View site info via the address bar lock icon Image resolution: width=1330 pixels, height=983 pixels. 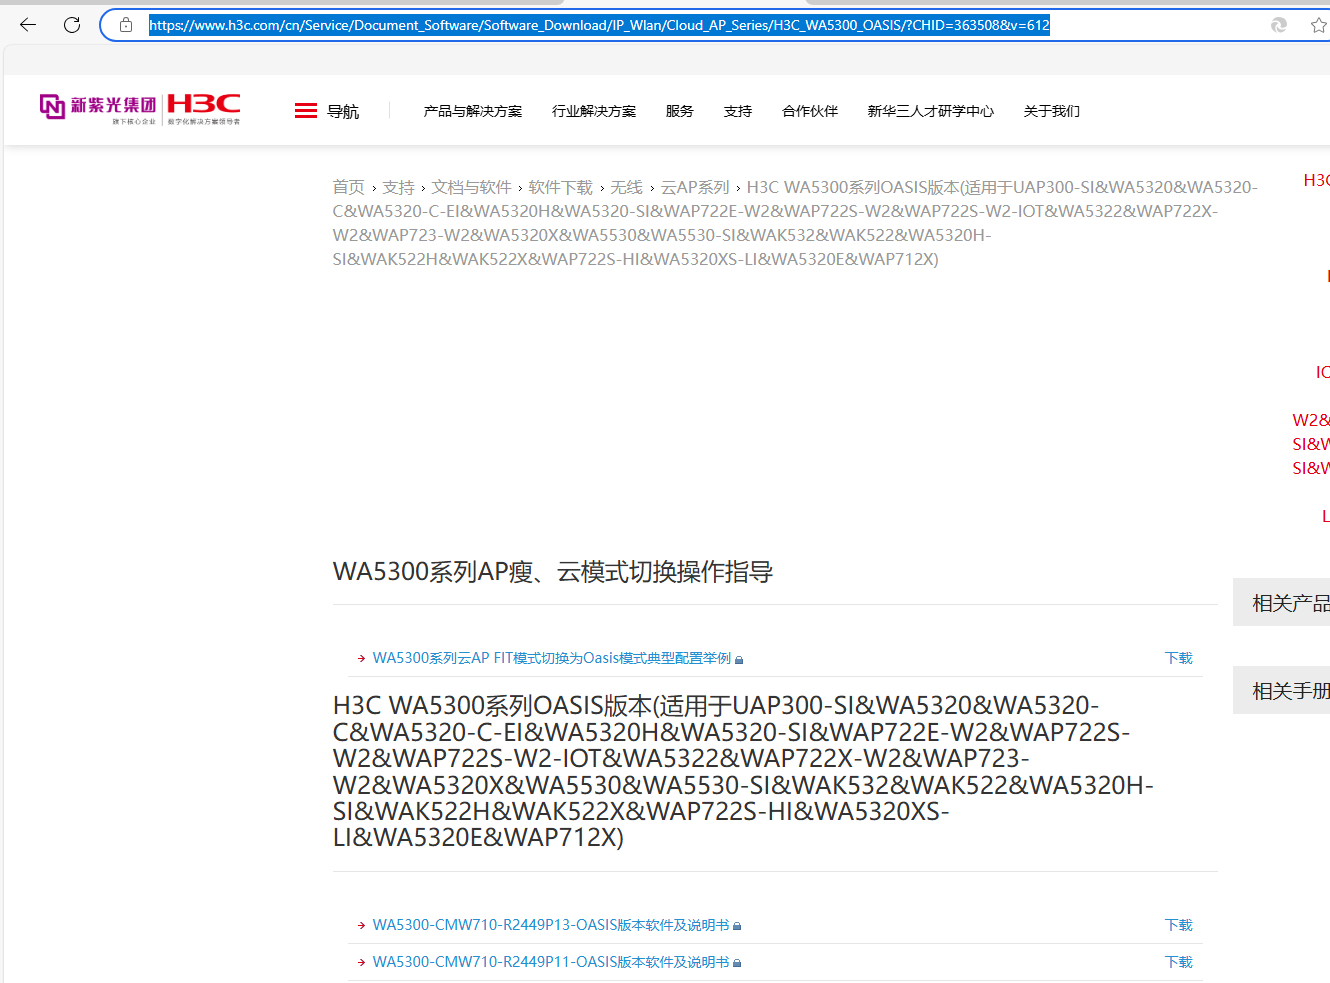click(126, 25)
